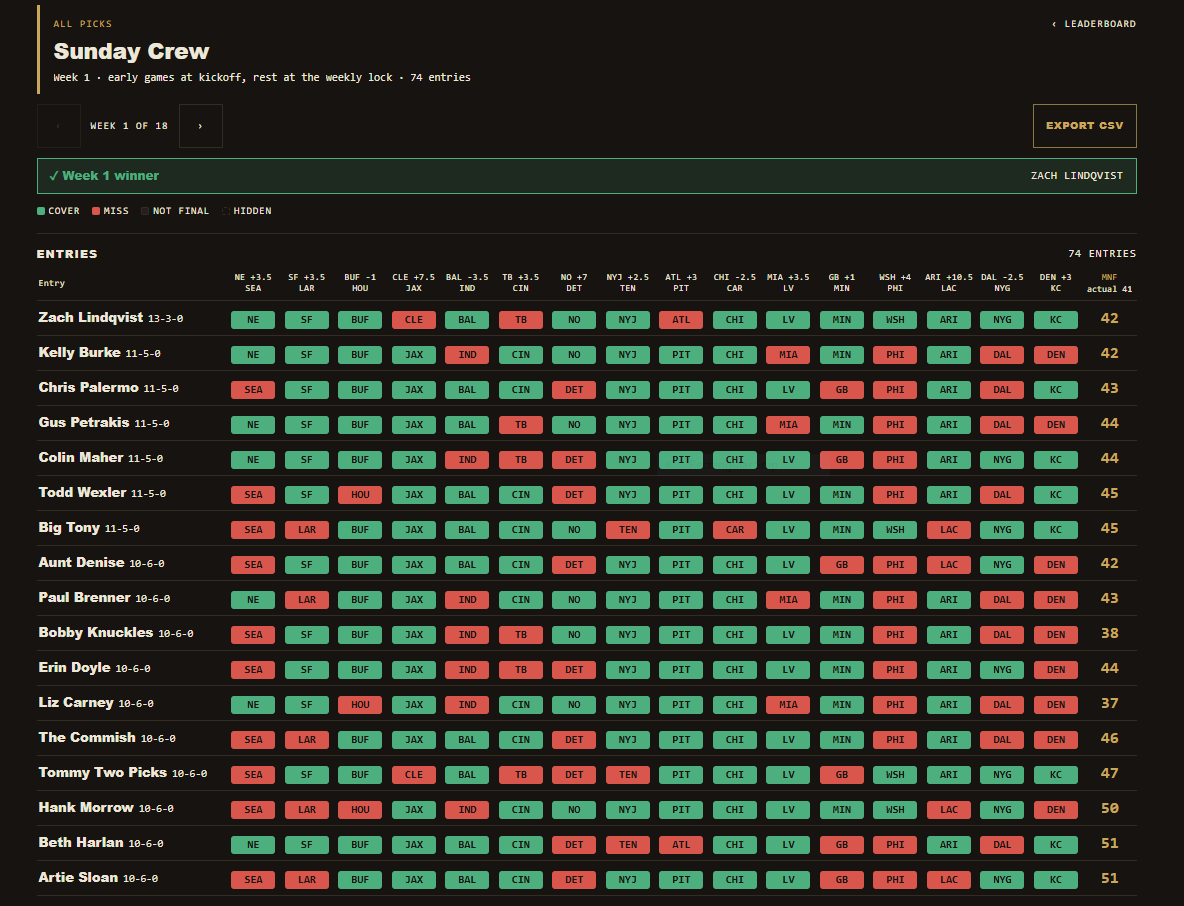Click Big Tony's red TEN pick
This screenshot has height=906, width=1184.
tap(627, 529)
